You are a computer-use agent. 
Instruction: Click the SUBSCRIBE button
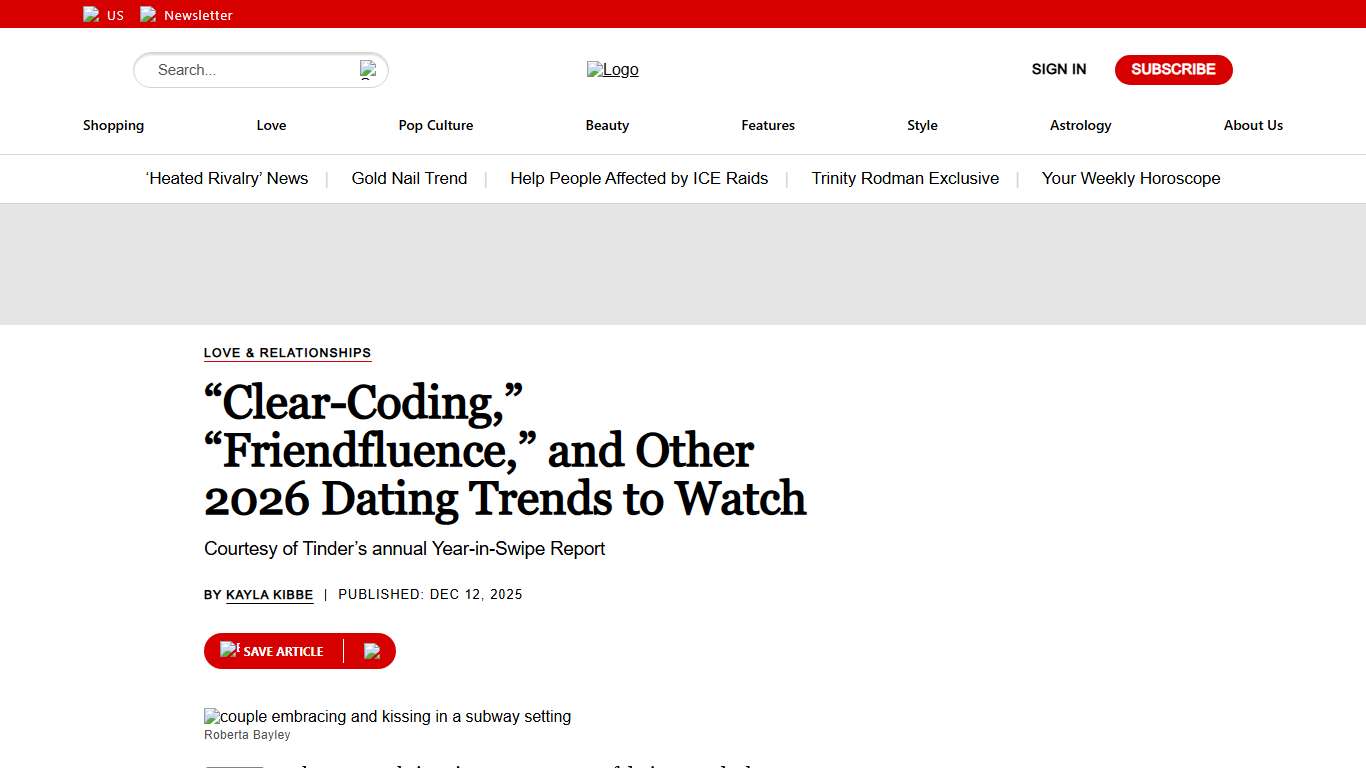pyautogui.click(x=1173, y=69)
